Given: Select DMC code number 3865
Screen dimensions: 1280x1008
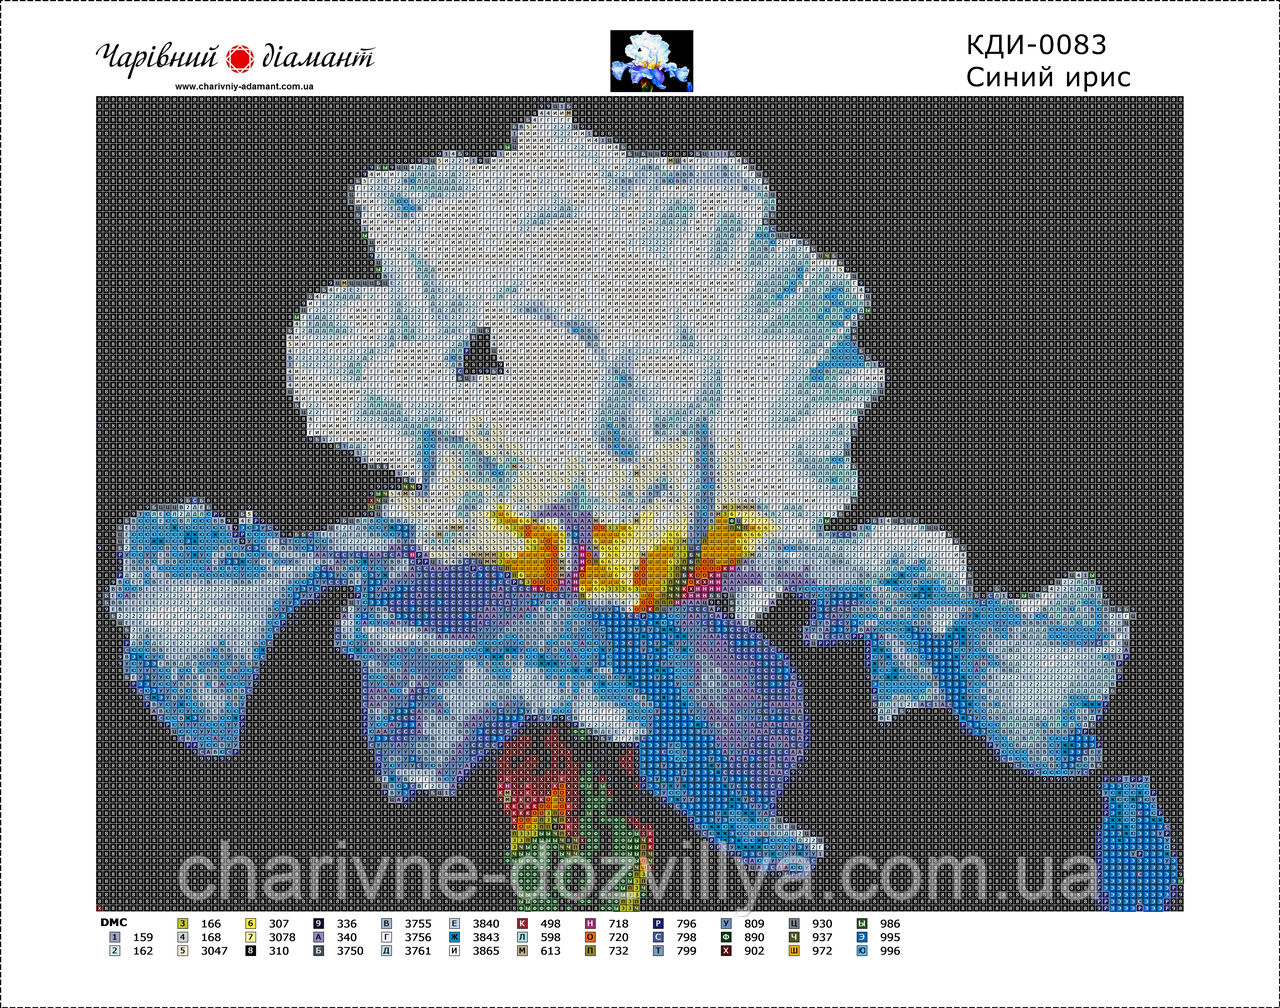Looking at the screenshot, I should 486,952.
